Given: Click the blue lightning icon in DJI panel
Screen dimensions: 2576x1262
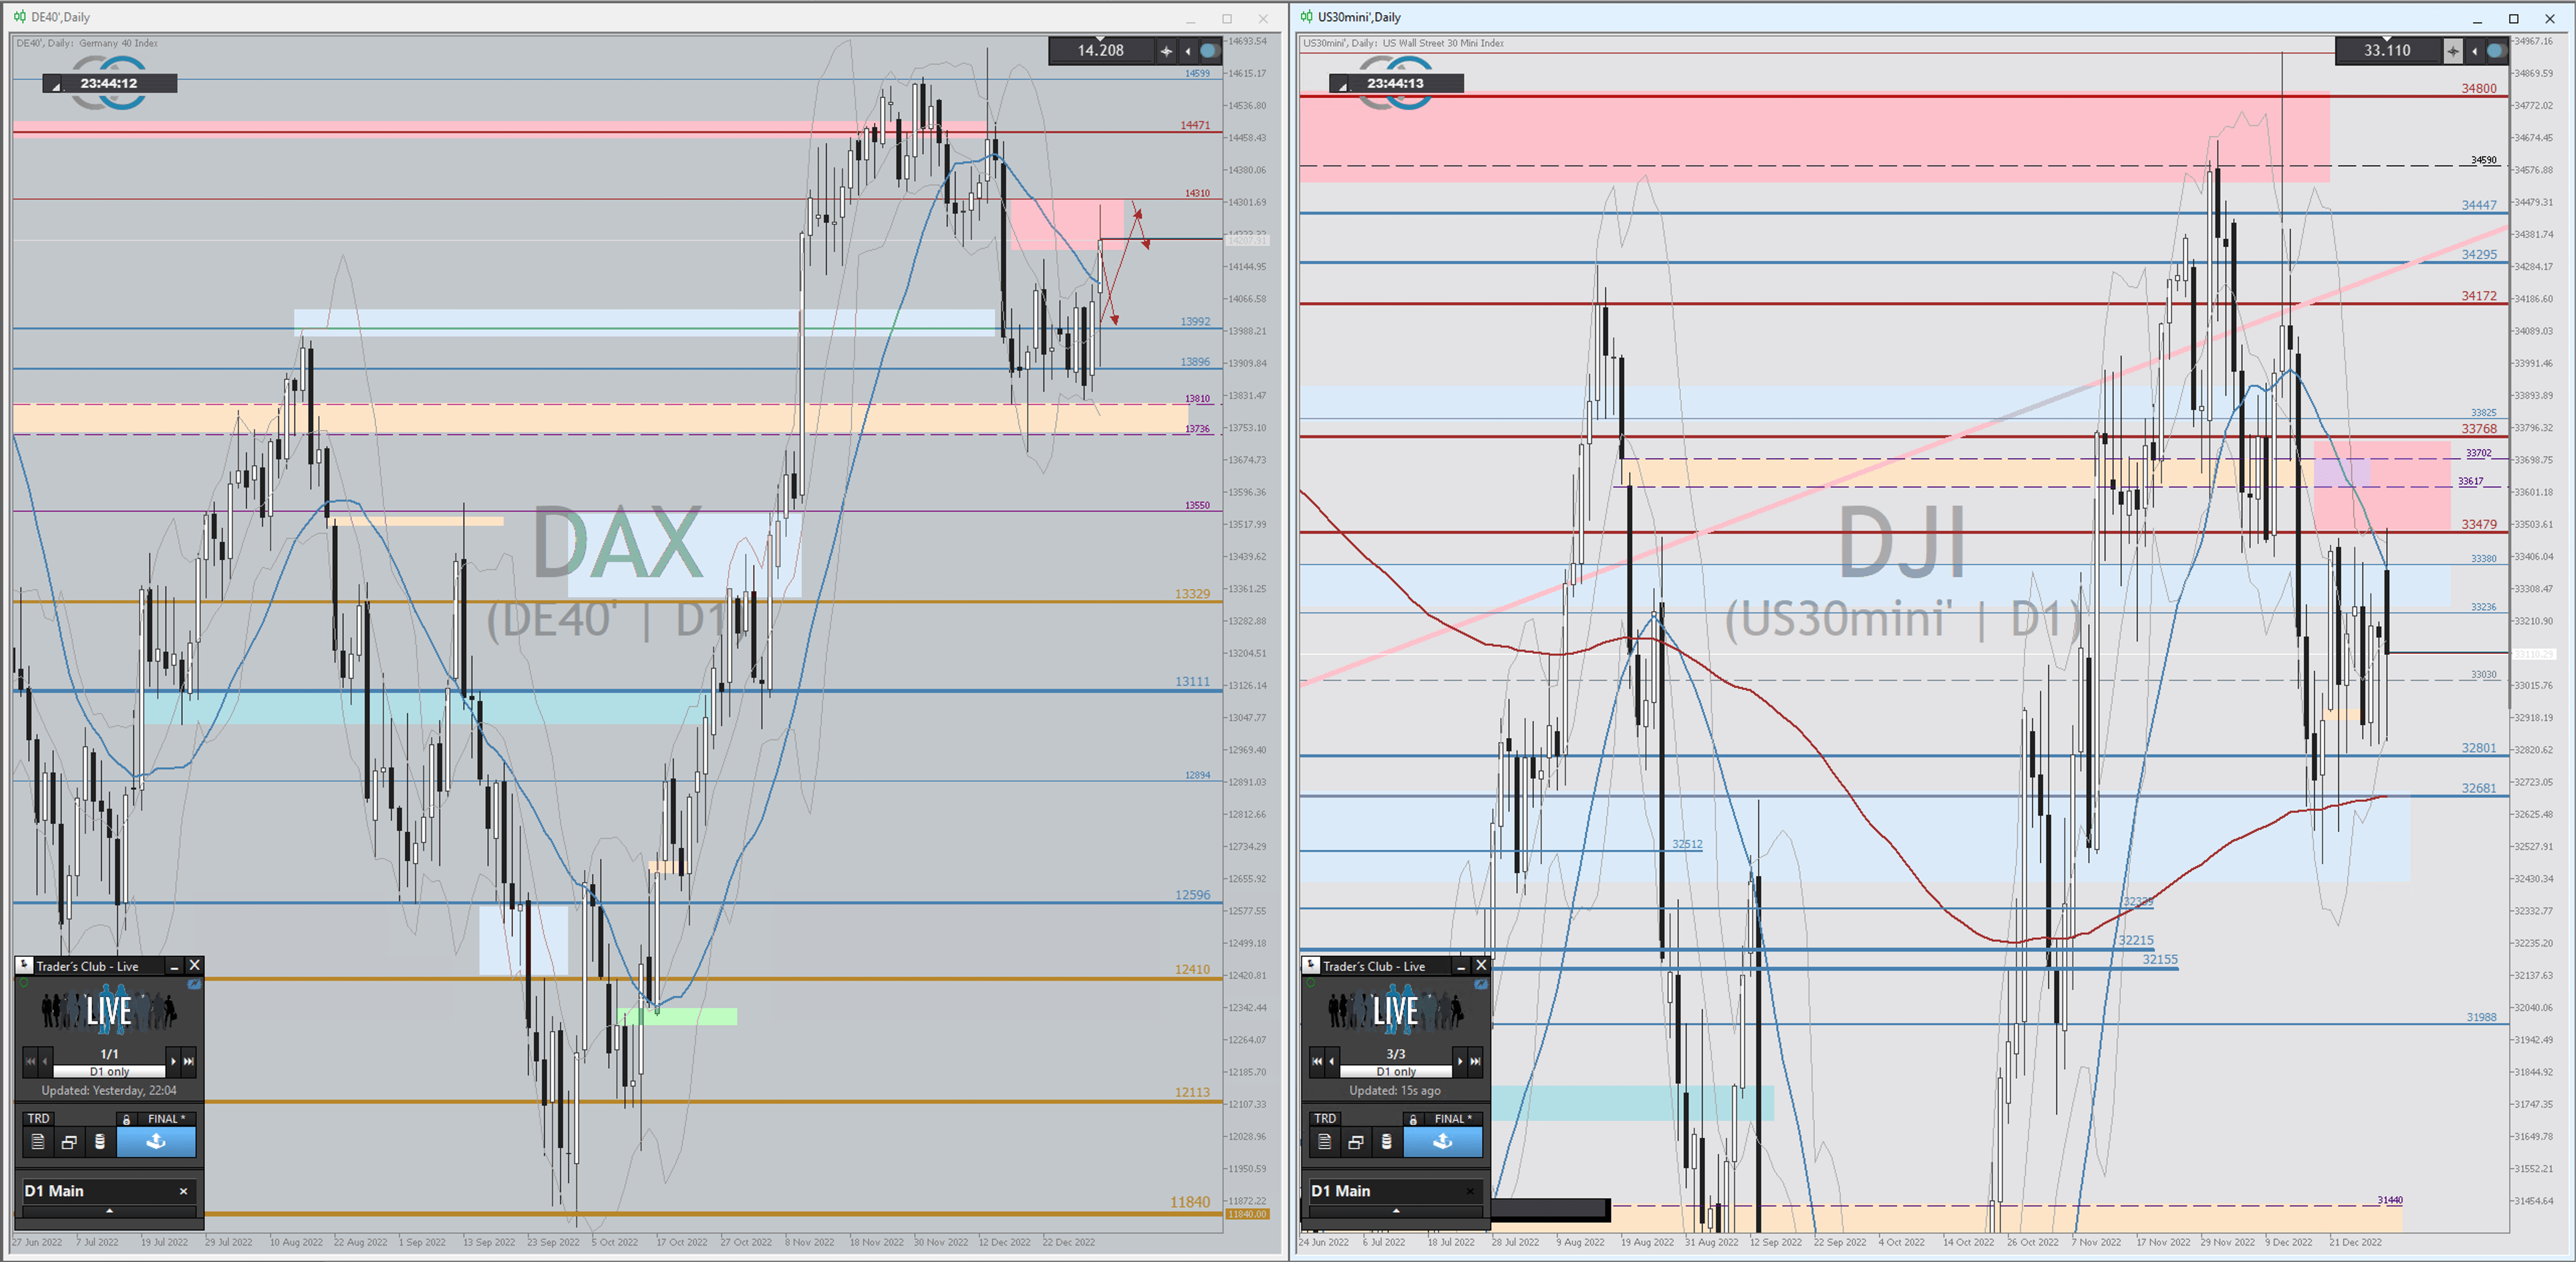Looking at the screenshot, I should coord(1481,985).
